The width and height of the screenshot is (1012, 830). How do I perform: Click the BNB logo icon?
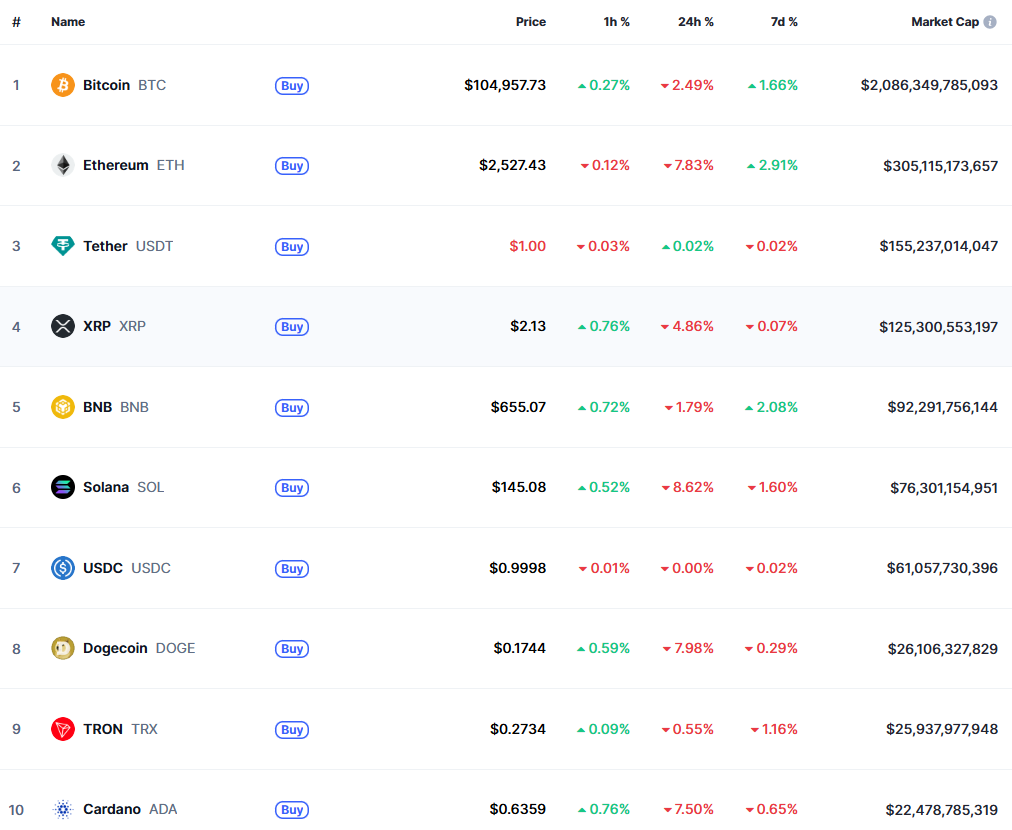point(63,407)
